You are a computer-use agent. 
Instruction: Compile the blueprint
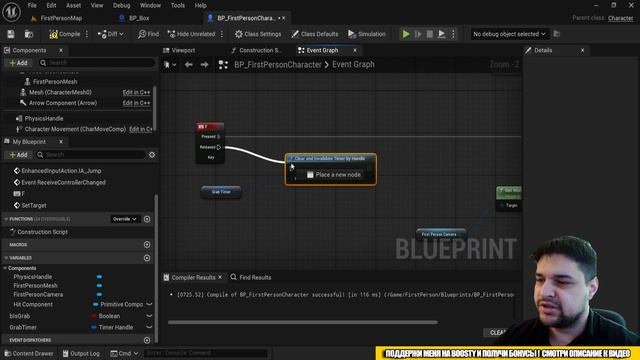65,34
